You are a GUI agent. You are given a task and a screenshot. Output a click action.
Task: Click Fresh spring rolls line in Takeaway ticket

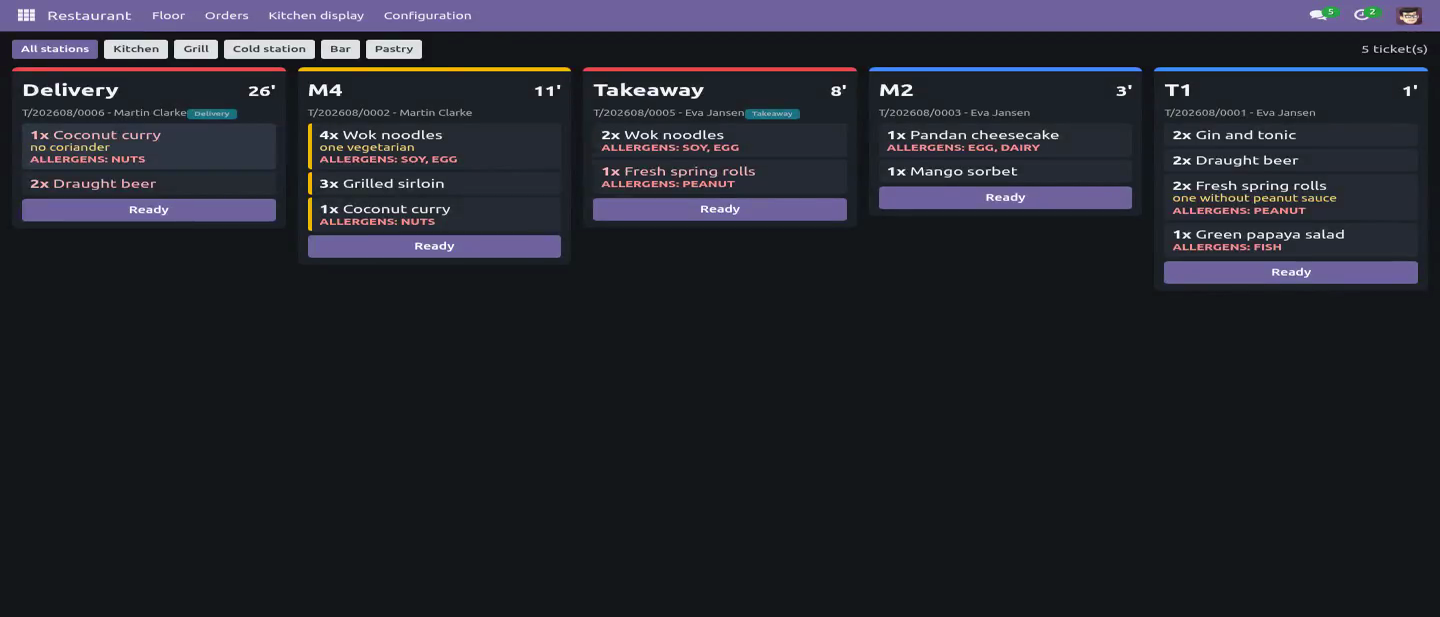pos(720,177)
